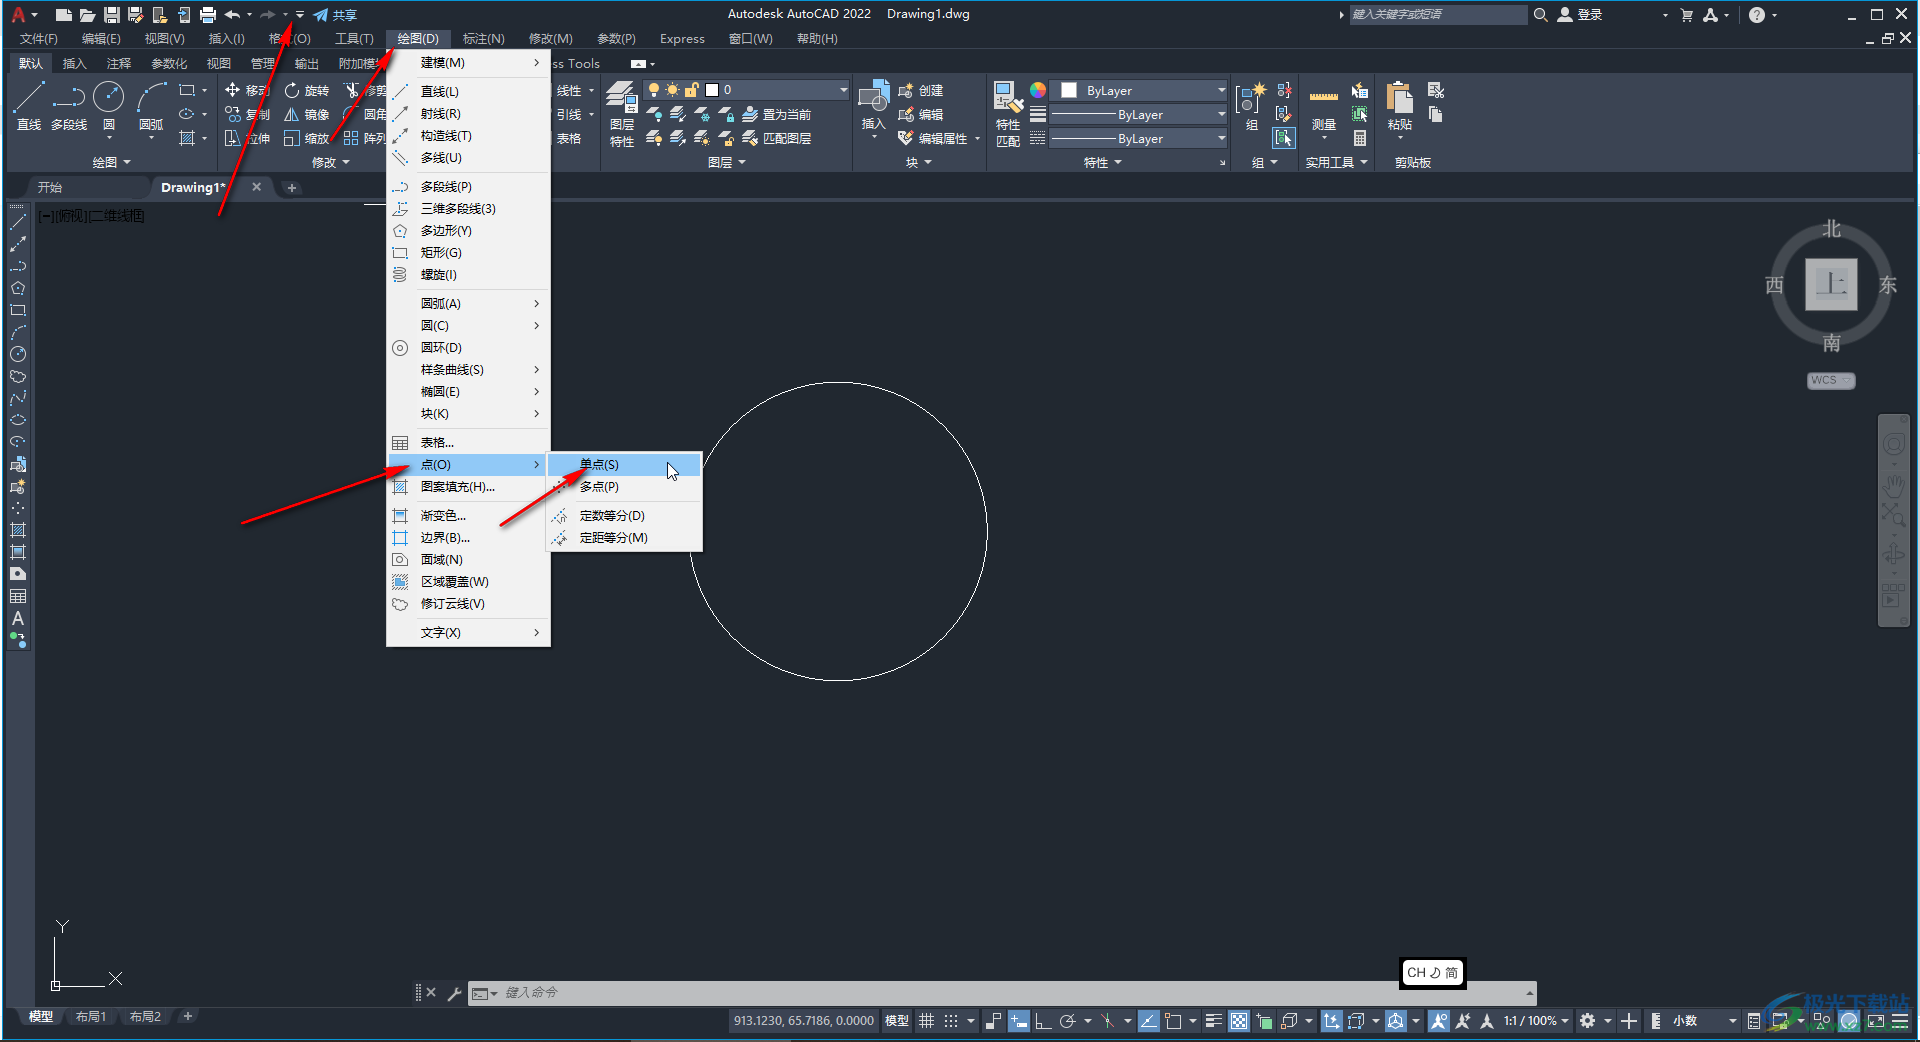Open the 标注(N) Dimension menu
Image resolution: width=1920 pixels, height=1042 pixels.
[483, 38]
